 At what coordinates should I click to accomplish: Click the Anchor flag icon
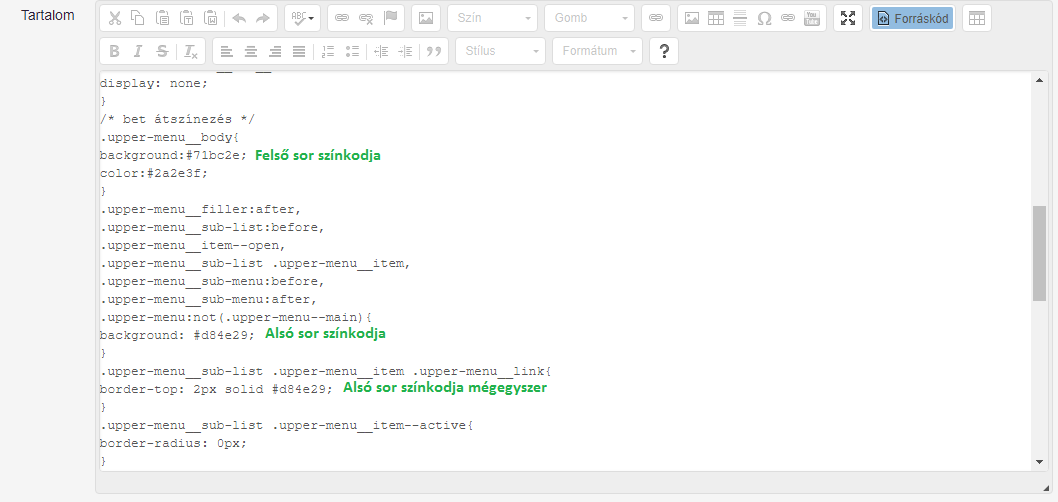pos(391,18)
